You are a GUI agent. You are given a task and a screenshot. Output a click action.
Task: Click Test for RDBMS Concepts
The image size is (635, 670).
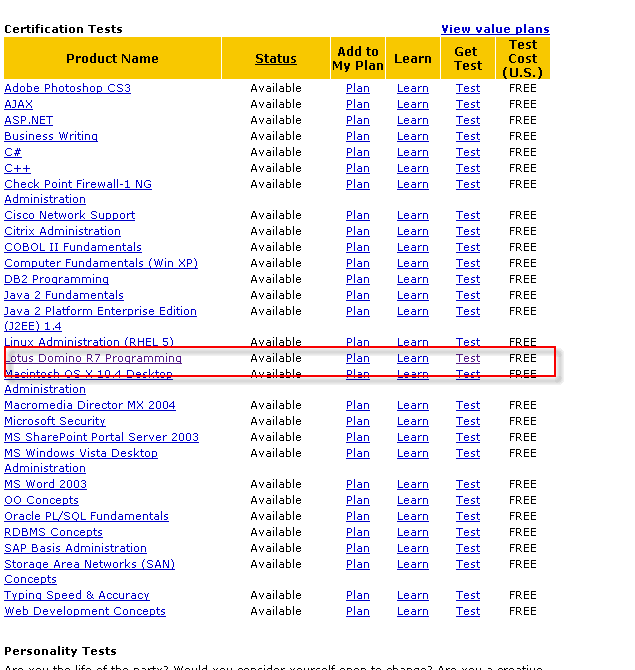tap(468, 532)
